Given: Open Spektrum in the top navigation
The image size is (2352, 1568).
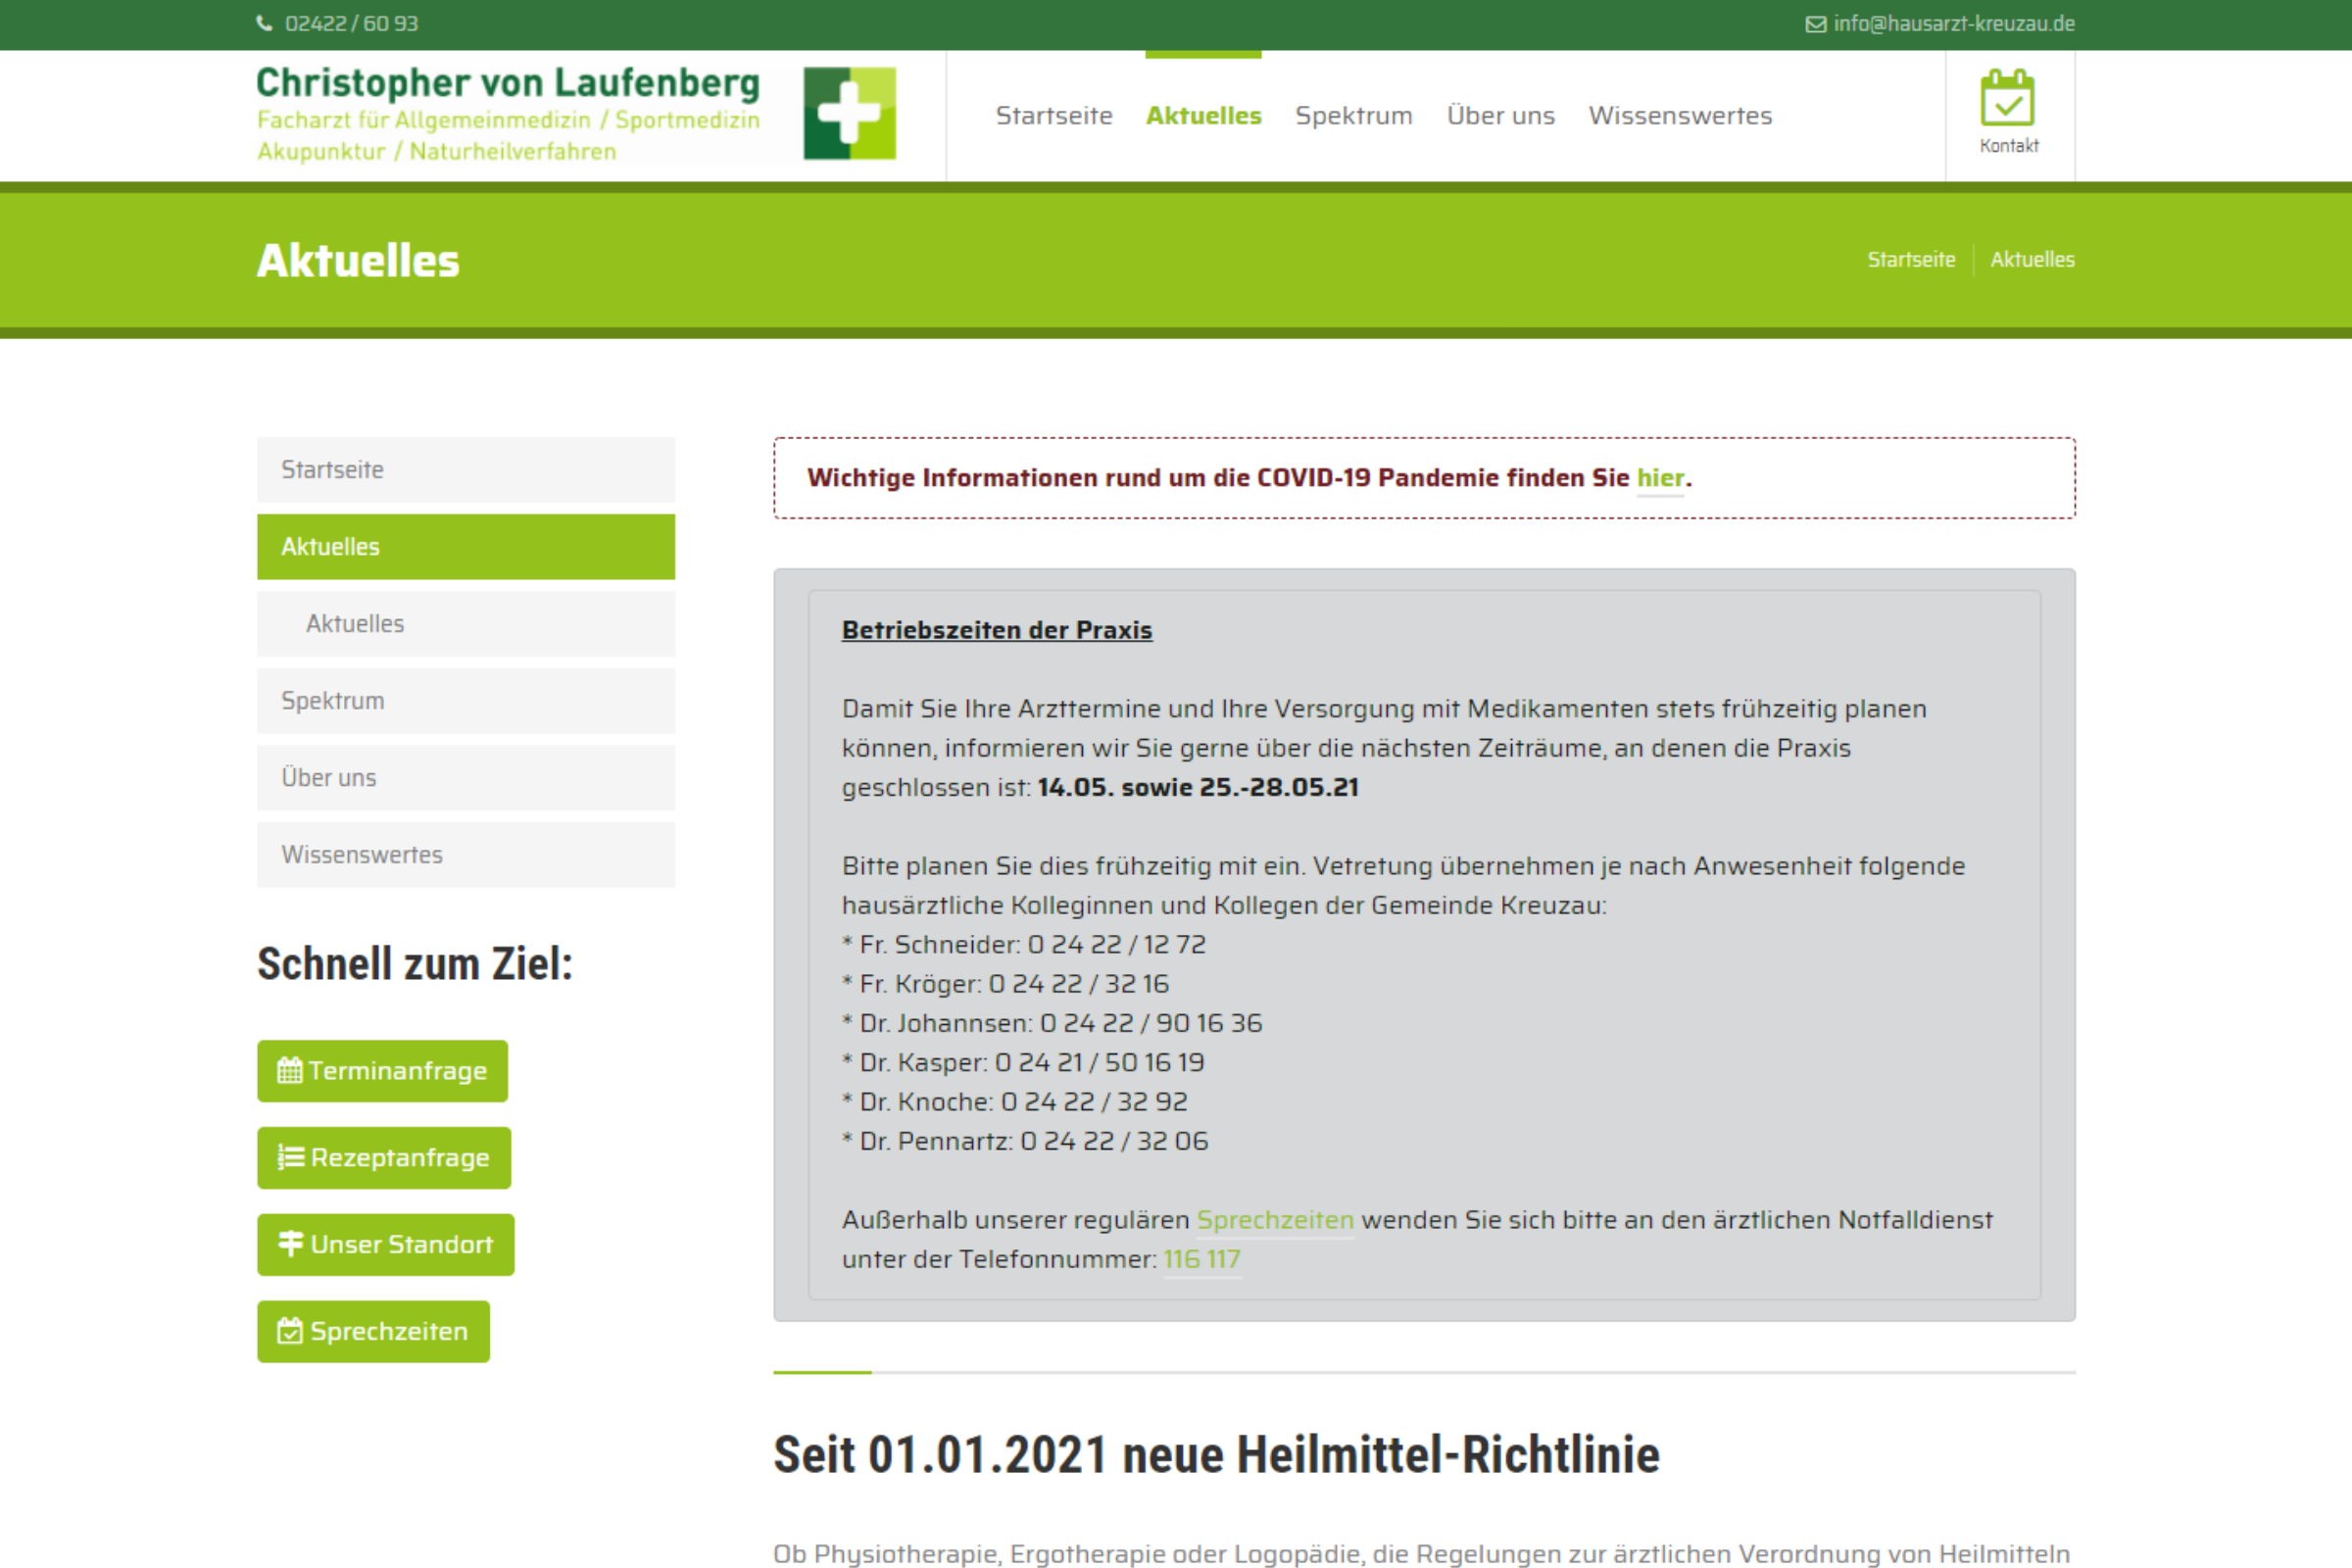Looking at the screenshot, I should [x=1353, y=116].
